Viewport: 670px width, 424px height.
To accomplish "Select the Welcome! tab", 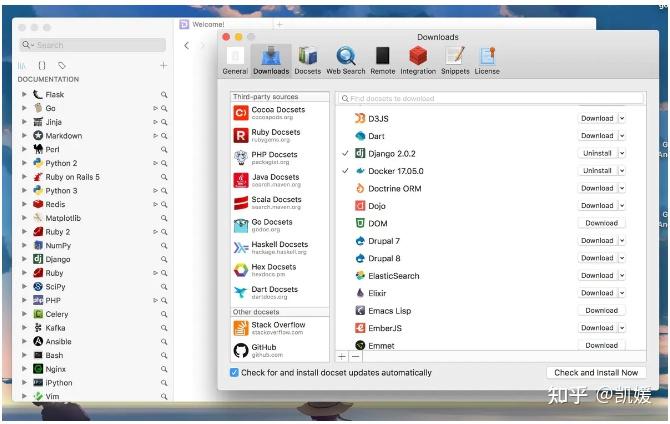I will [224, 24].
